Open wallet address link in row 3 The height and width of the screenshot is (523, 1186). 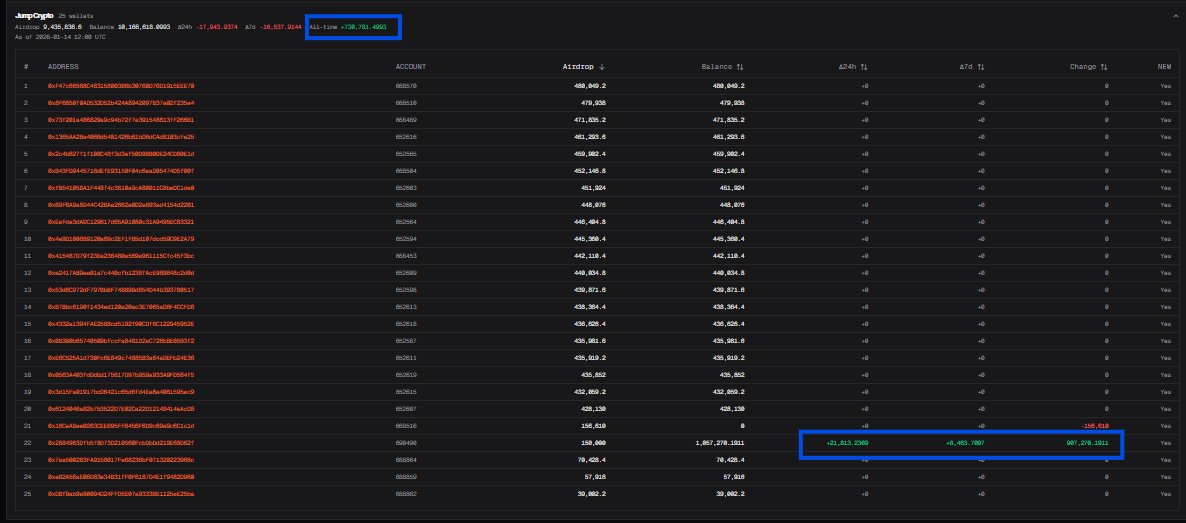[x=121, y=120]
